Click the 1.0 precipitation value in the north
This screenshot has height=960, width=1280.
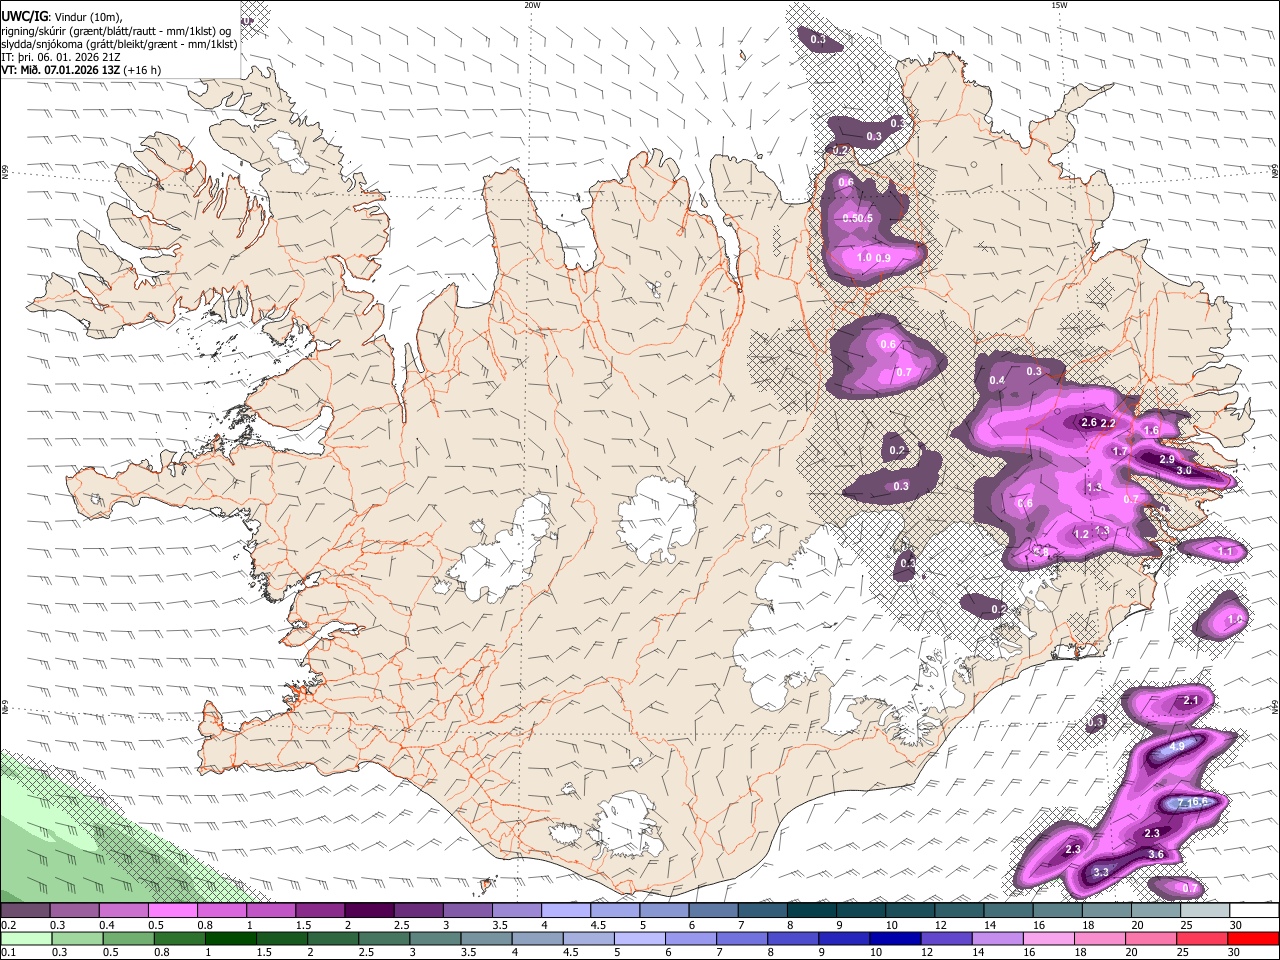[864, 258]
